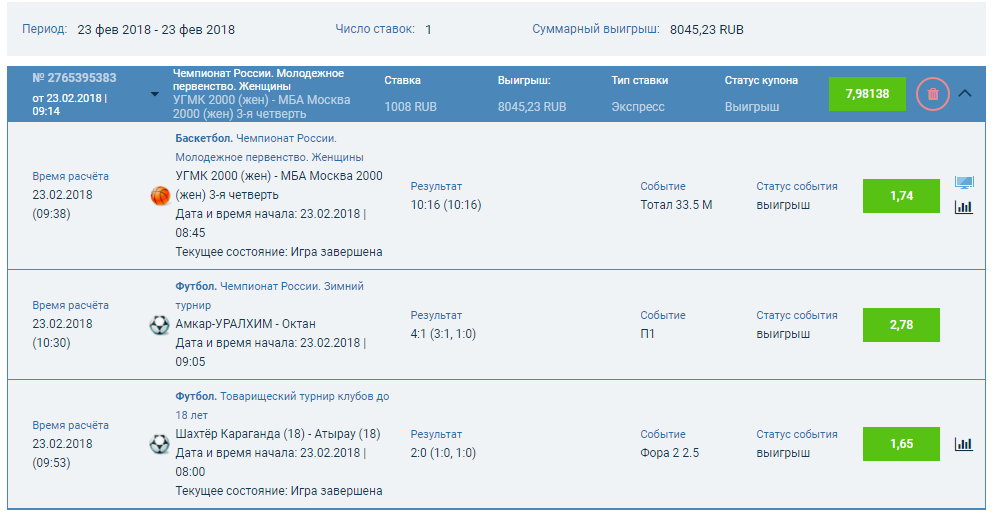This screenshot has height=513, width=1001.
Task: Click result 2:0 (1:0, 1:0)
Action: pos(443,452)
